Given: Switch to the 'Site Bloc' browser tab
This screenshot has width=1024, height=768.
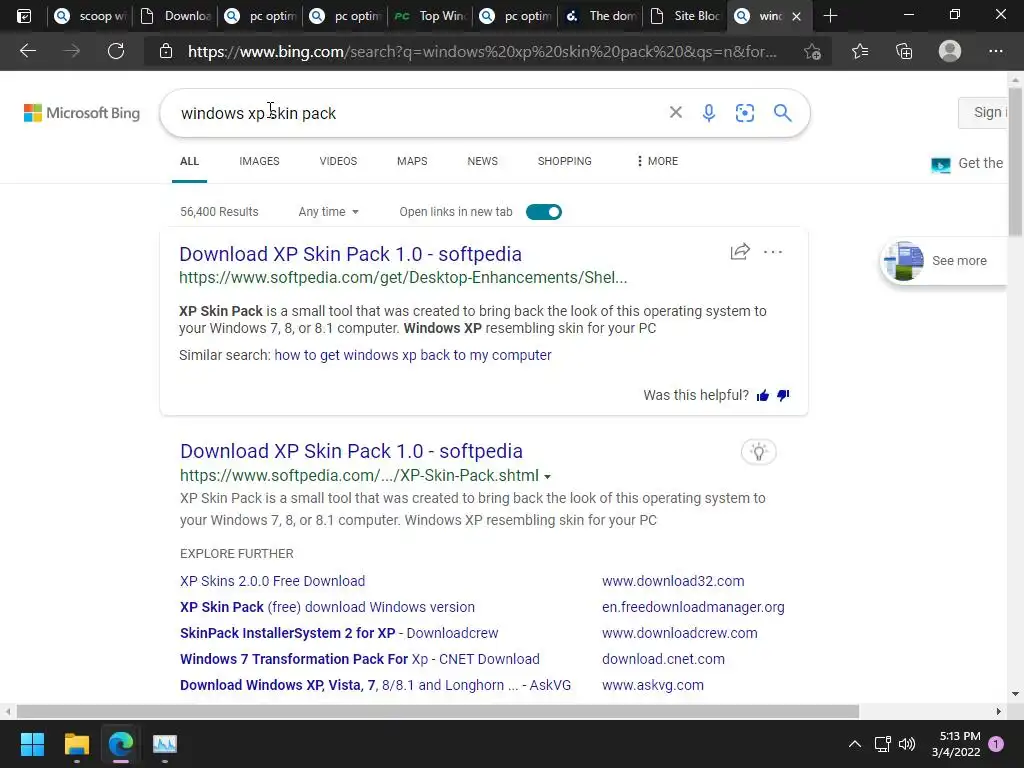Looking at the screenshot, I should (685, 16).
